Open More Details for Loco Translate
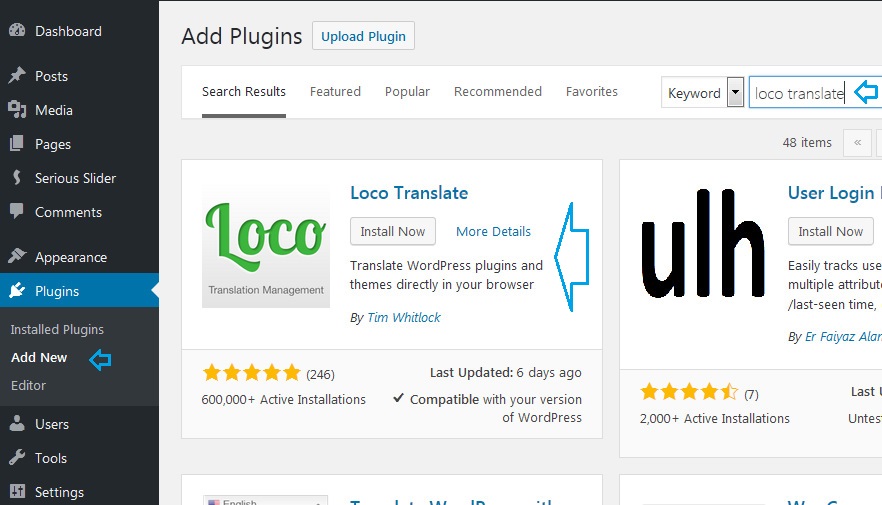Viewport: 882px width, 505px height. [x=493, y=231]
